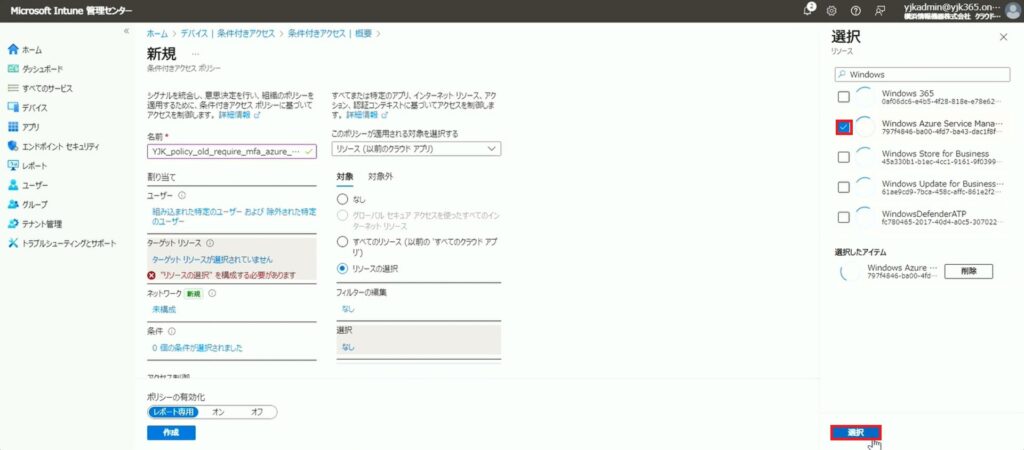Set policy state to レポート専用
This screenshot has width=1024, height=450.
click(172, 412)
